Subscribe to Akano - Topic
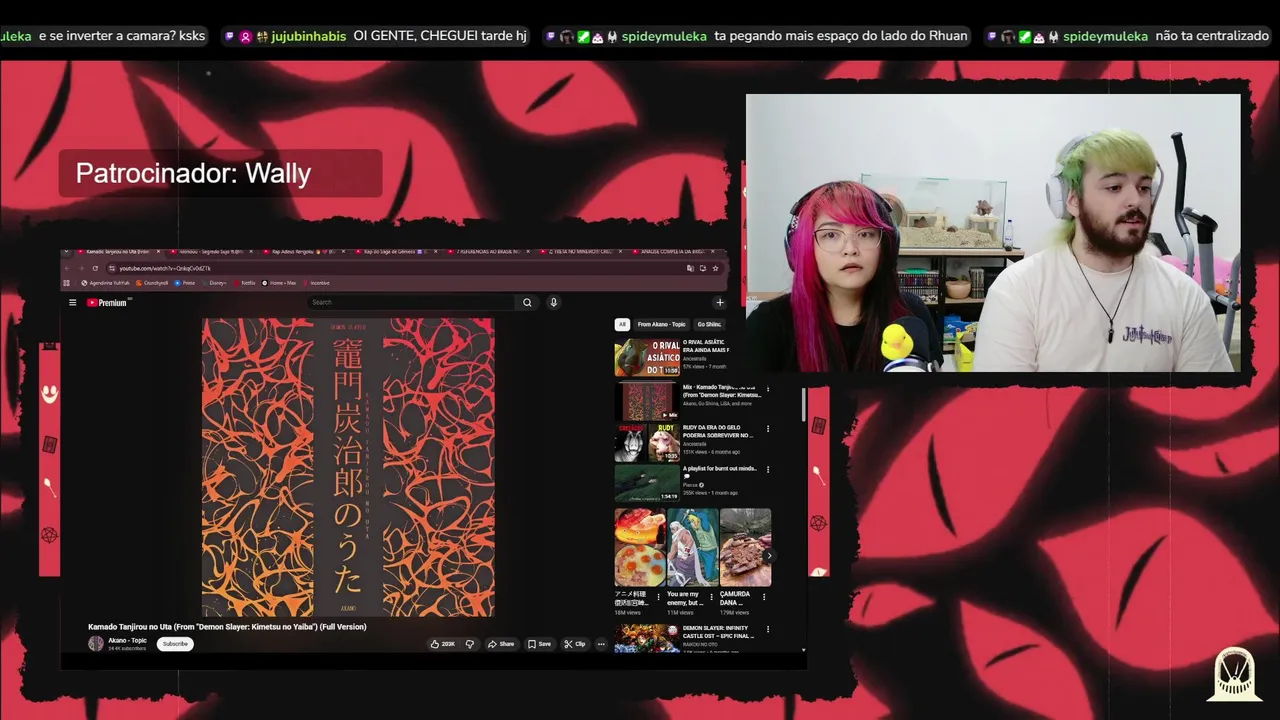 175,644
